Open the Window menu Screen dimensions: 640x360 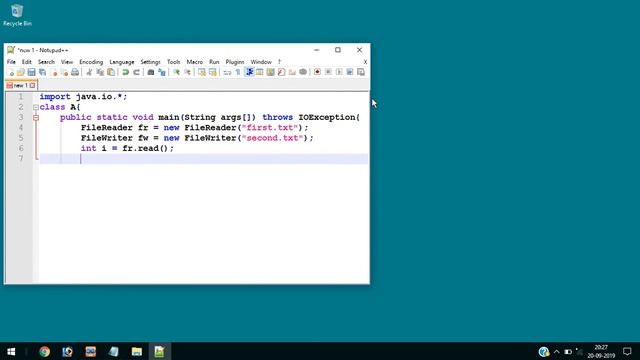[x=261, y=62]
